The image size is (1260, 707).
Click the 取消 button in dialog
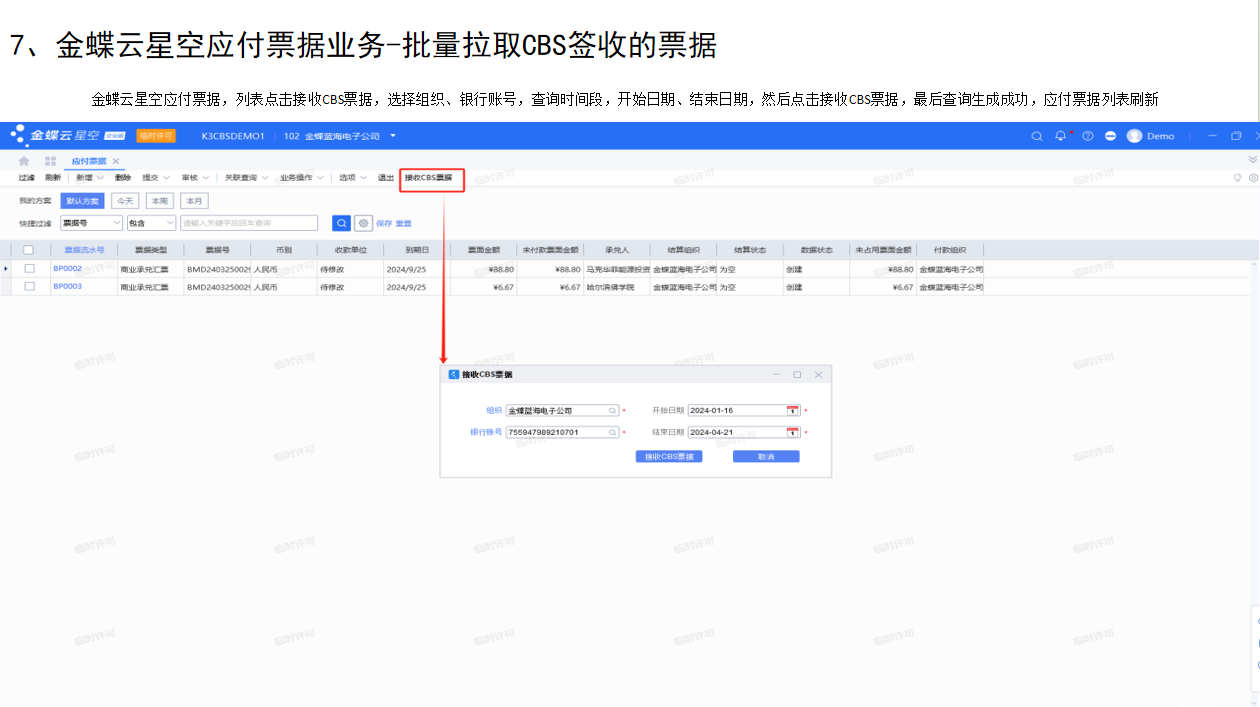[766, 456]
